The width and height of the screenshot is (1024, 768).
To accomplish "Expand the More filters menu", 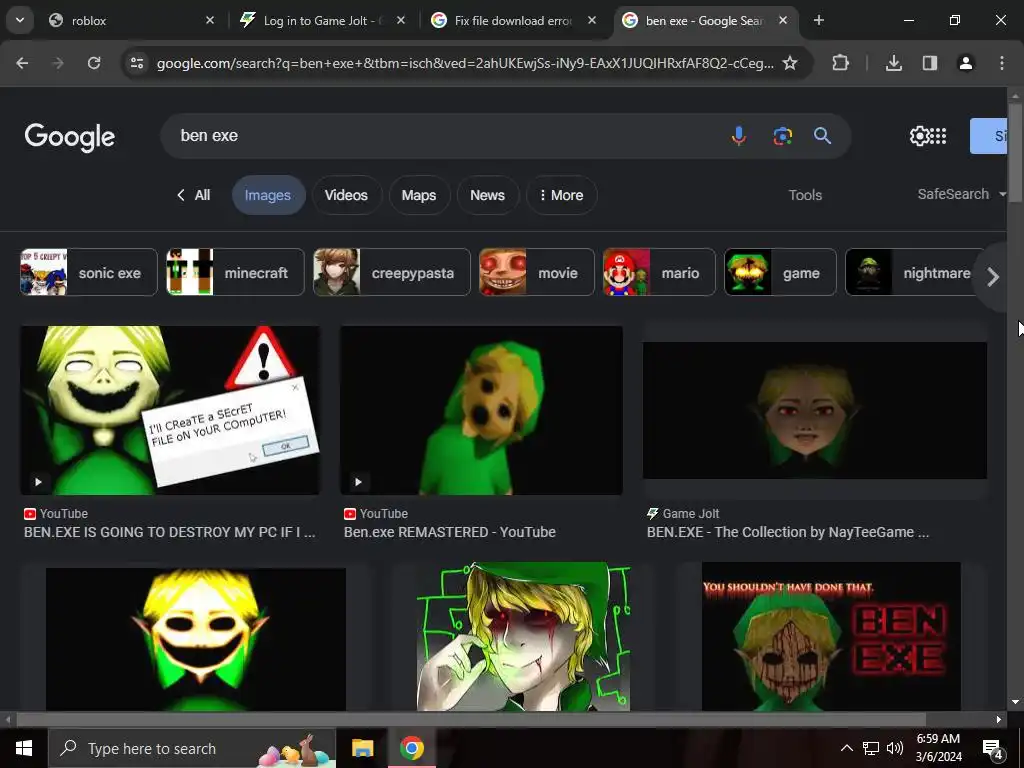I will point(561,195).
